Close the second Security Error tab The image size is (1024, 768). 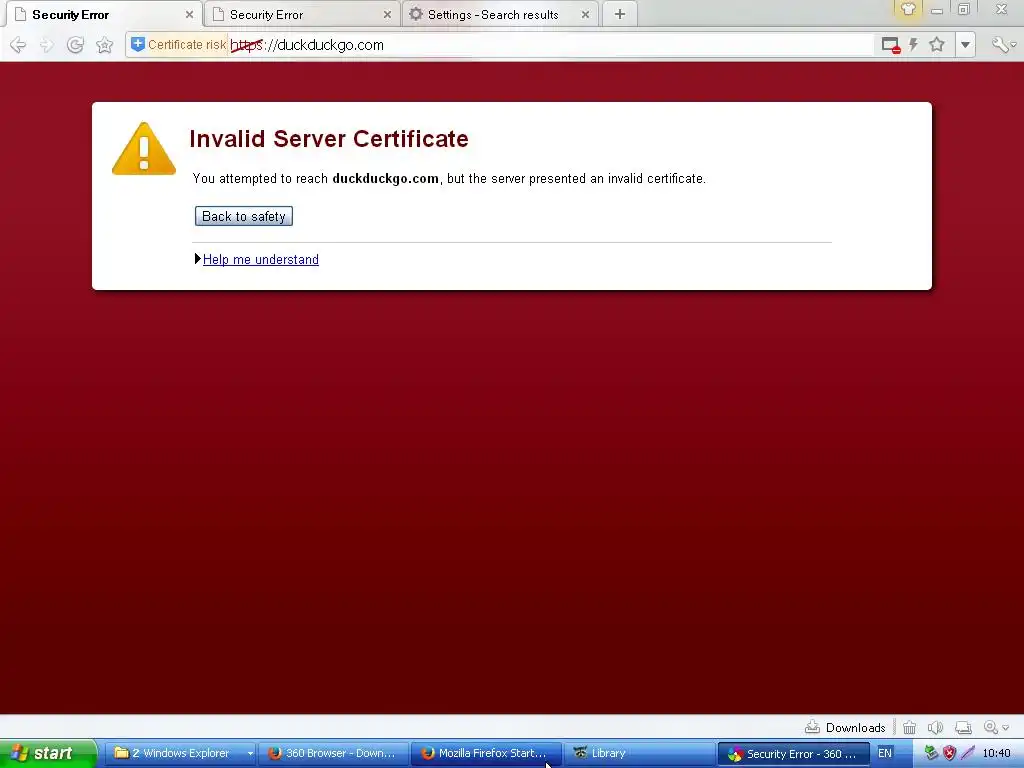[x=387, y=14]
